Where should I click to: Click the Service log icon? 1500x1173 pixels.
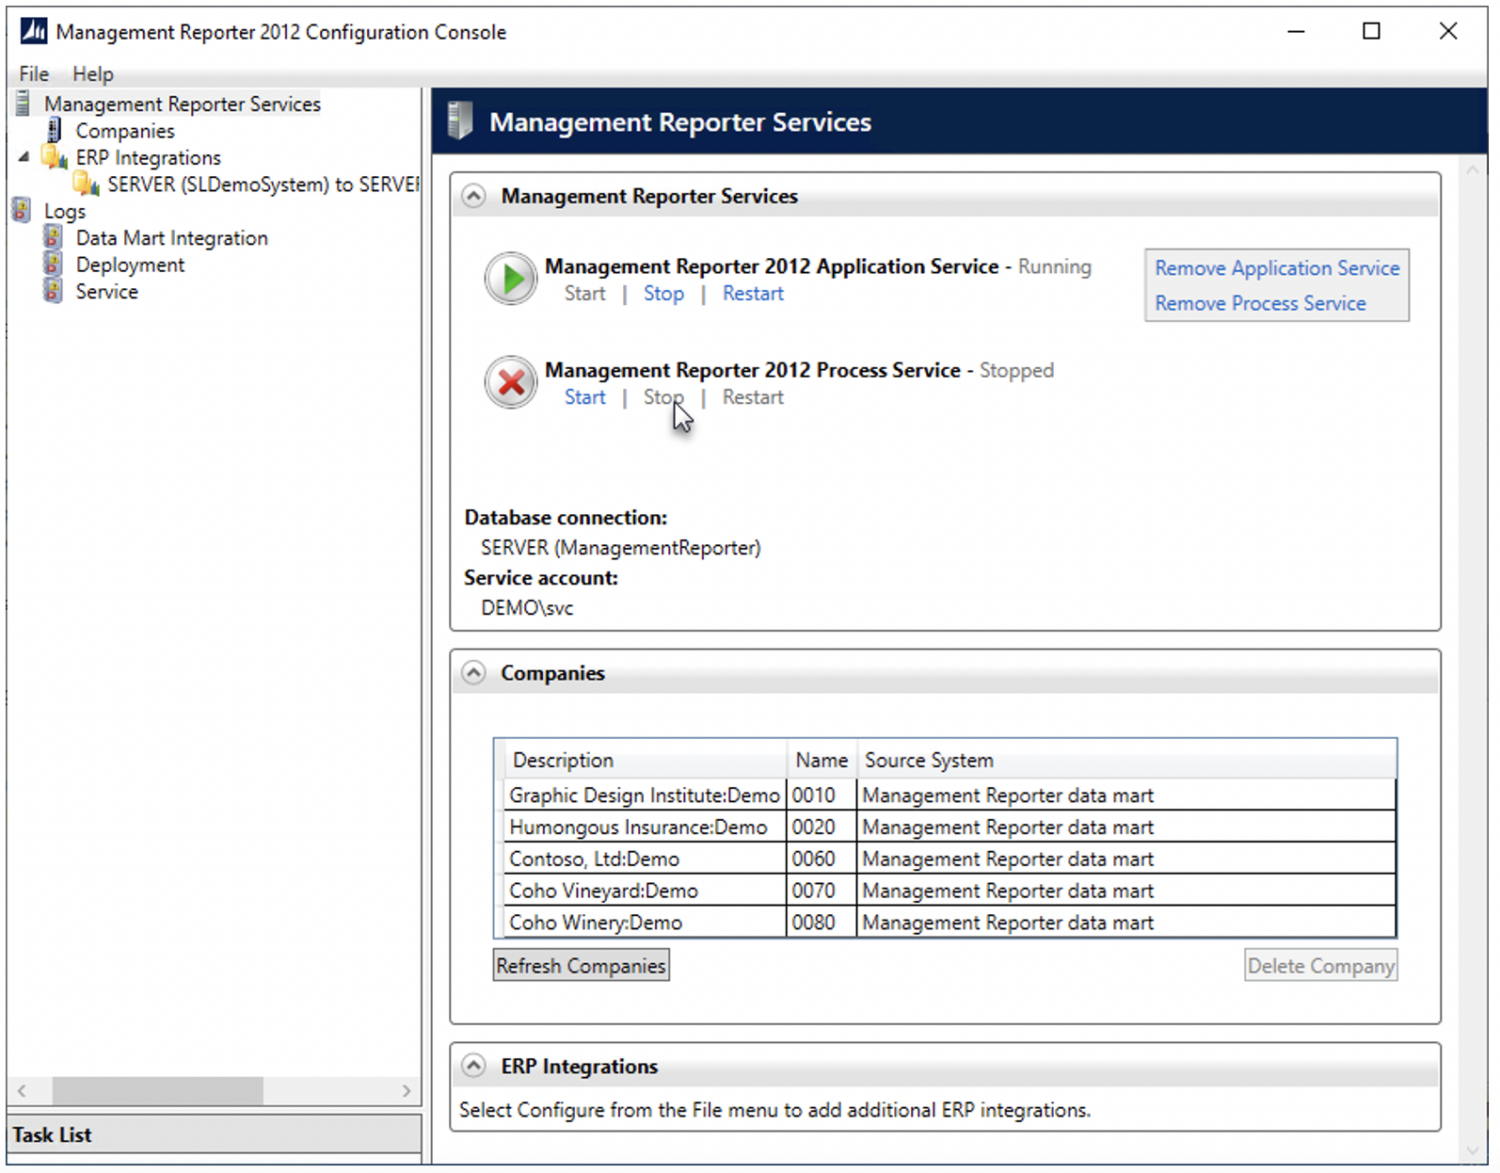point(52,291)
